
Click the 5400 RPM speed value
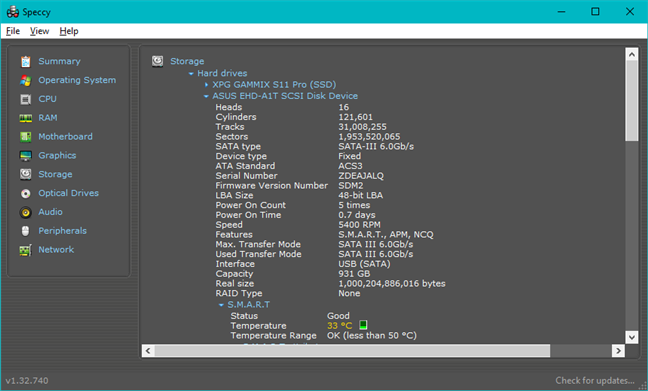(x=360, y=225)
